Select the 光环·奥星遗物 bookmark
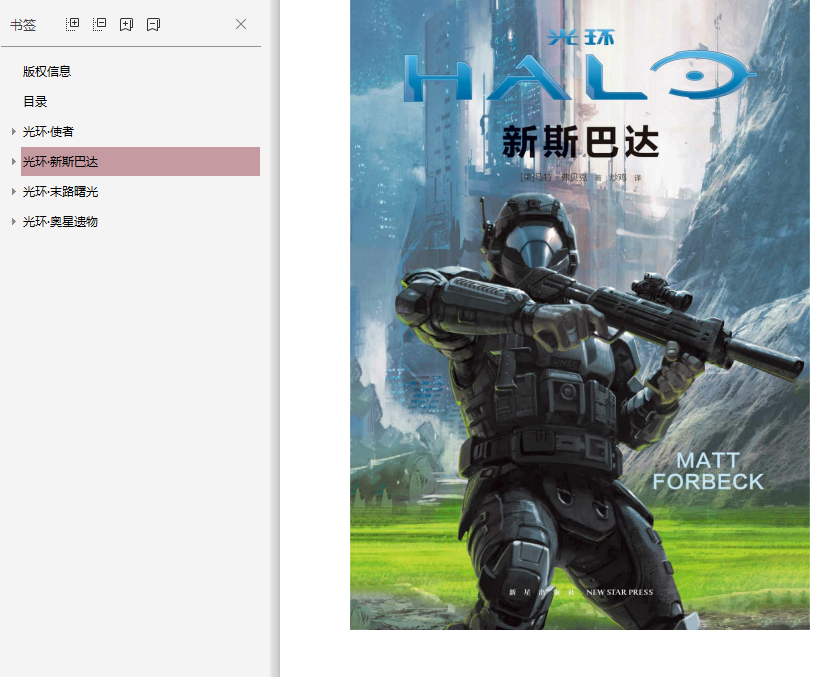The image size is (838, 677). [60, 221]
